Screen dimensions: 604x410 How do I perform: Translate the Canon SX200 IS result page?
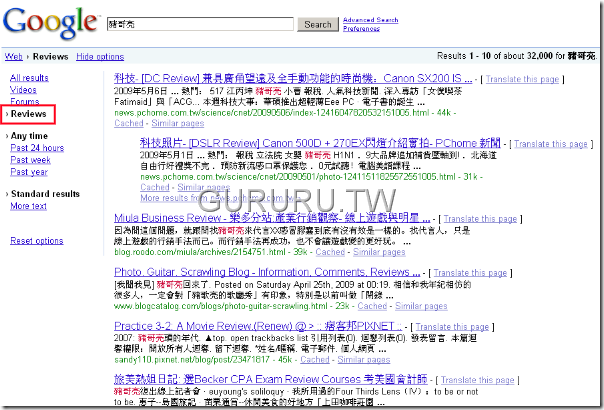pyautogui.click(x=522, y=79)
